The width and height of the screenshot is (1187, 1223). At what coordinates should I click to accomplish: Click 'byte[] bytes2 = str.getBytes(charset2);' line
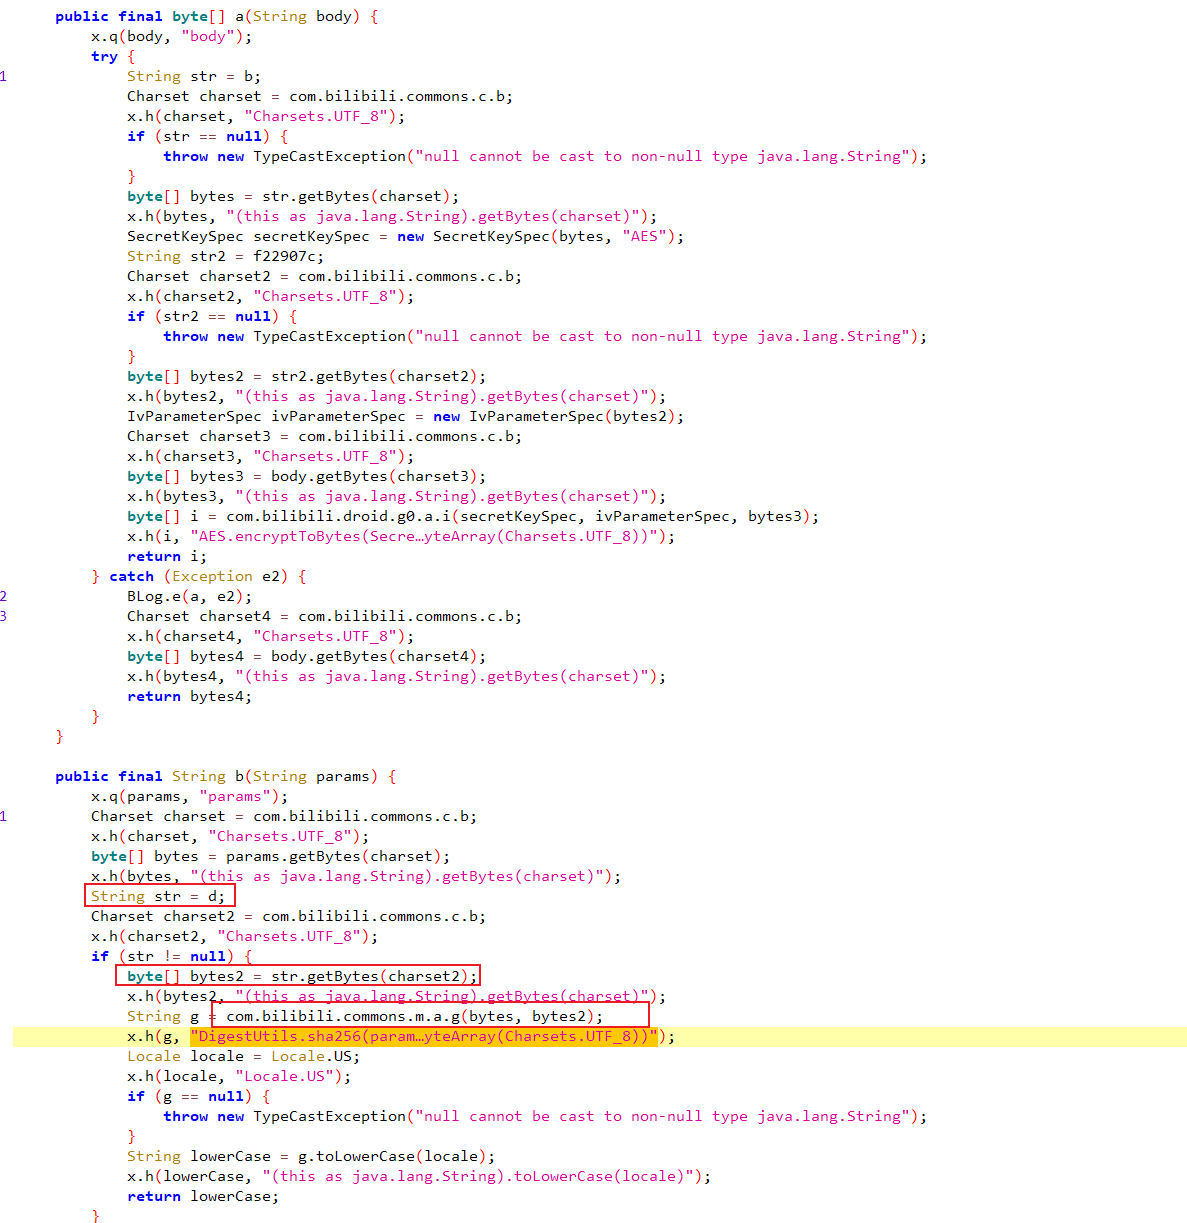[x=302, y=976]
